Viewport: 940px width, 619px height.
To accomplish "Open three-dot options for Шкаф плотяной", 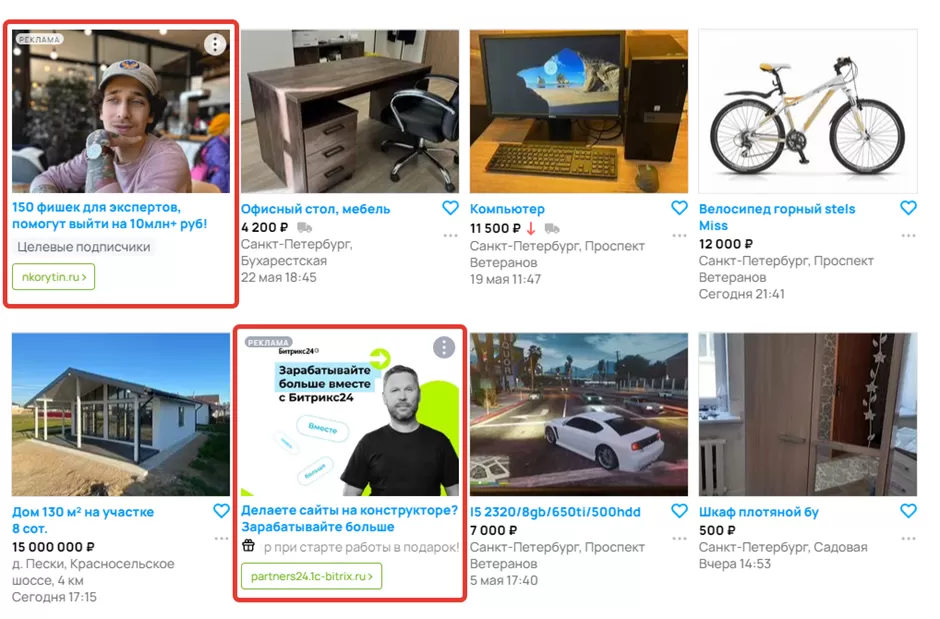I will point(908,538).
